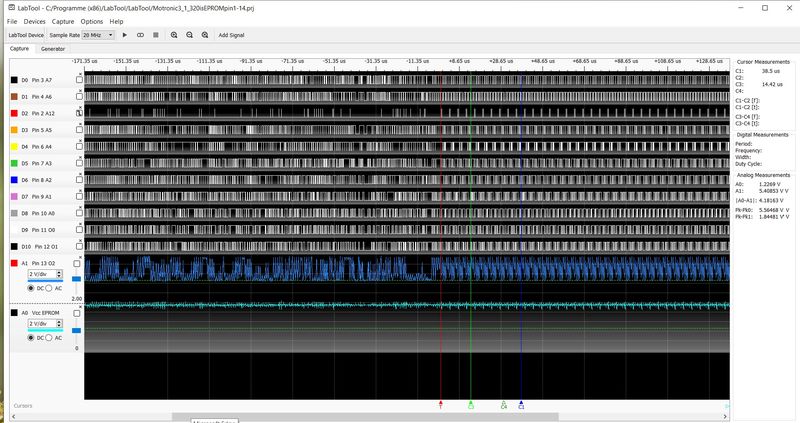Image resolution: width=800 pixels, height=423 pixels.
Task: Toggle the trigger box for D4 Pin 6 A4
Action: [x=79, y=146]
